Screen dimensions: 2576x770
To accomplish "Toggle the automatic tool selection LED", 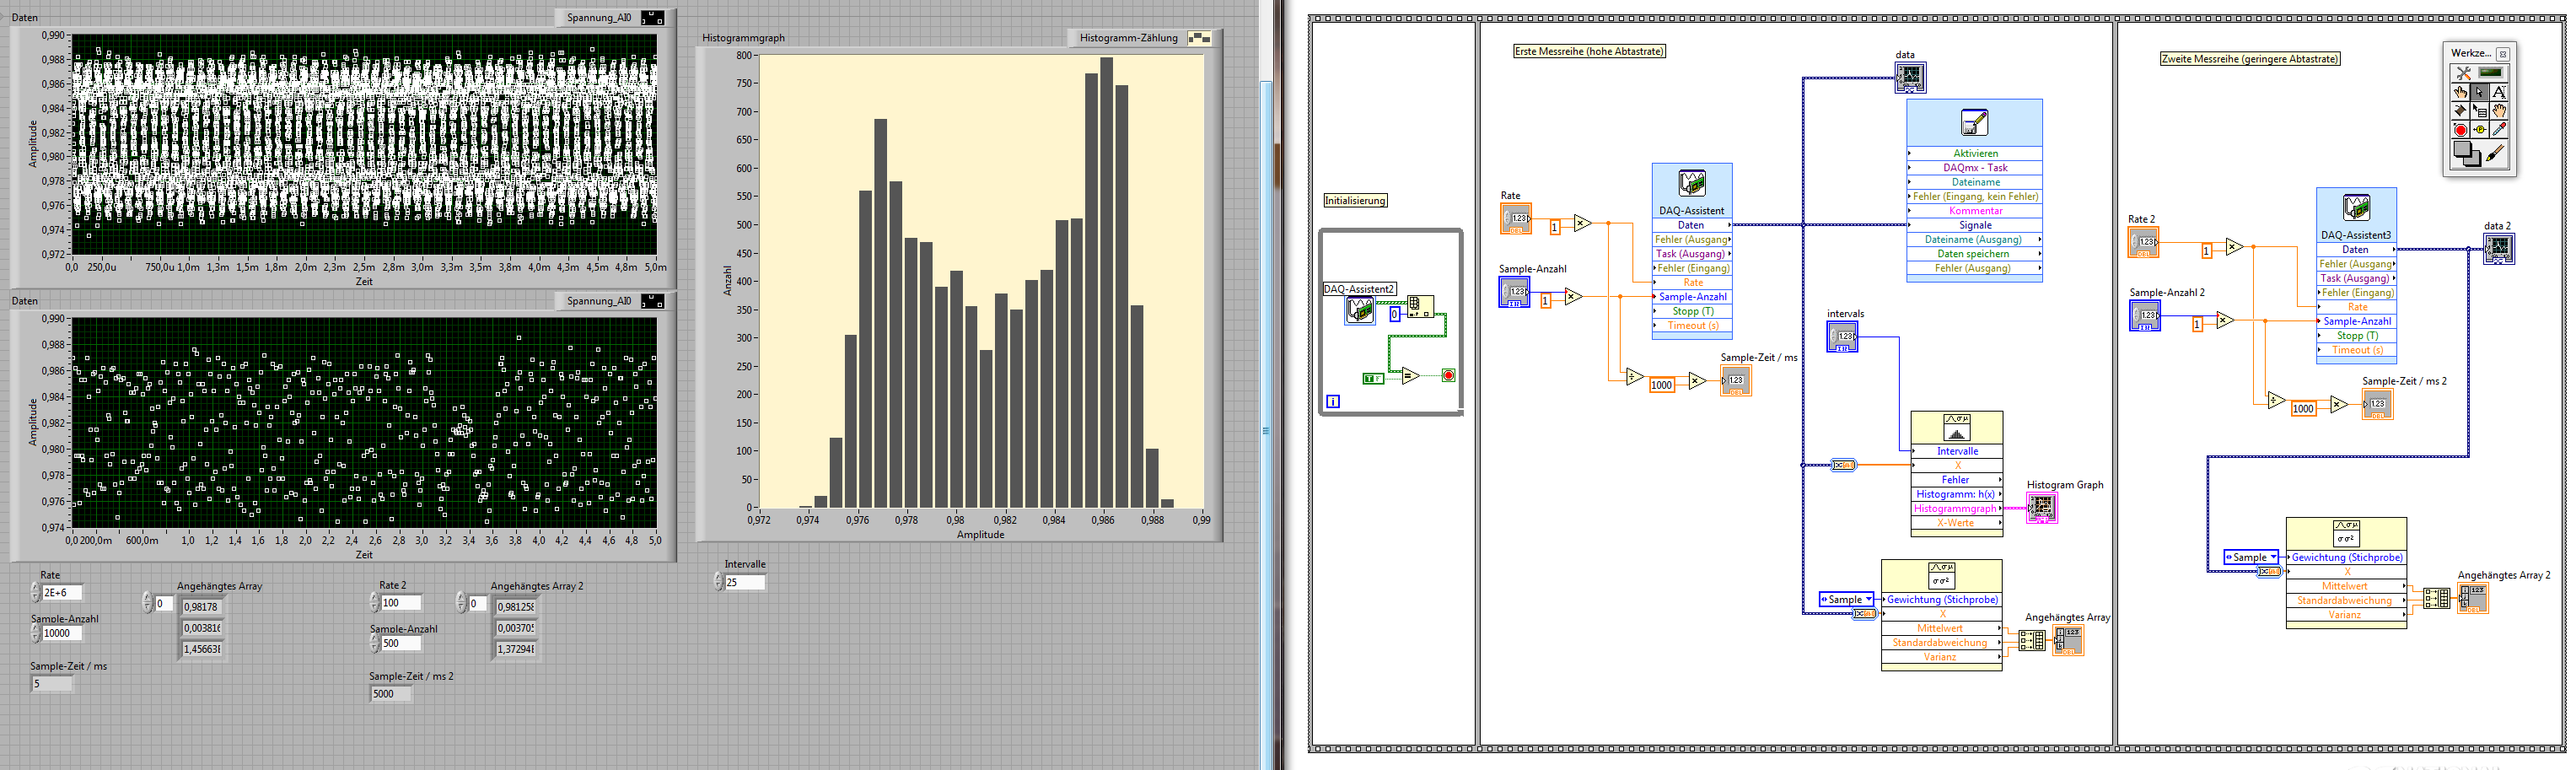I will tap(2490, 72).
